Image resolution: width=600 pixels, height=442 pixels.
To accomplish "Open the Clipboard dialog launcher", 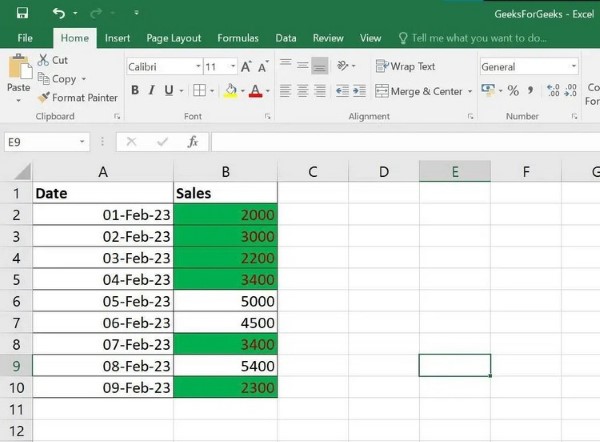I will (x=117, y=116).
